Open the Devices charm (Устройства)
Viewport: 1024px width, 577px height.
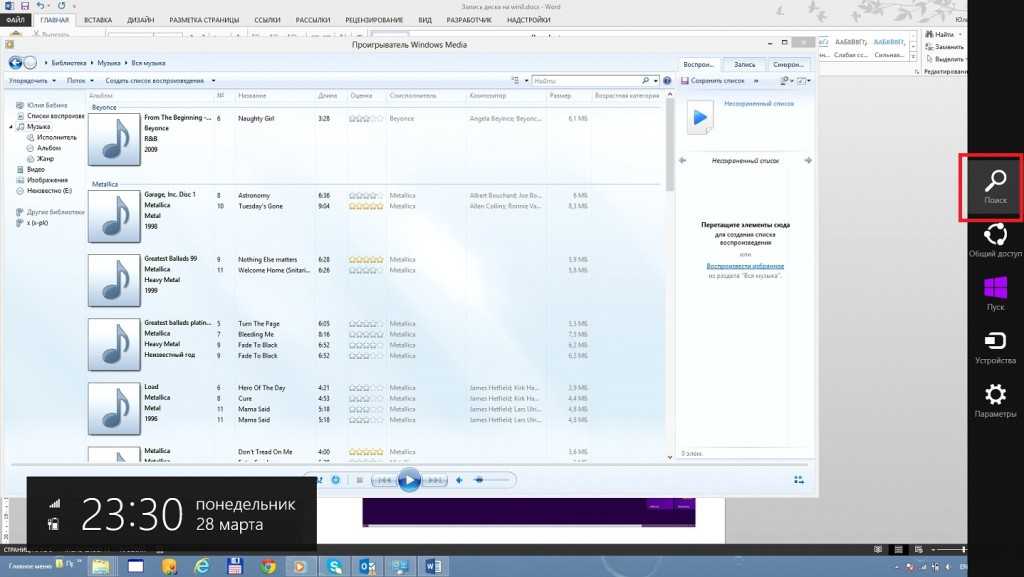pos(995,347)
